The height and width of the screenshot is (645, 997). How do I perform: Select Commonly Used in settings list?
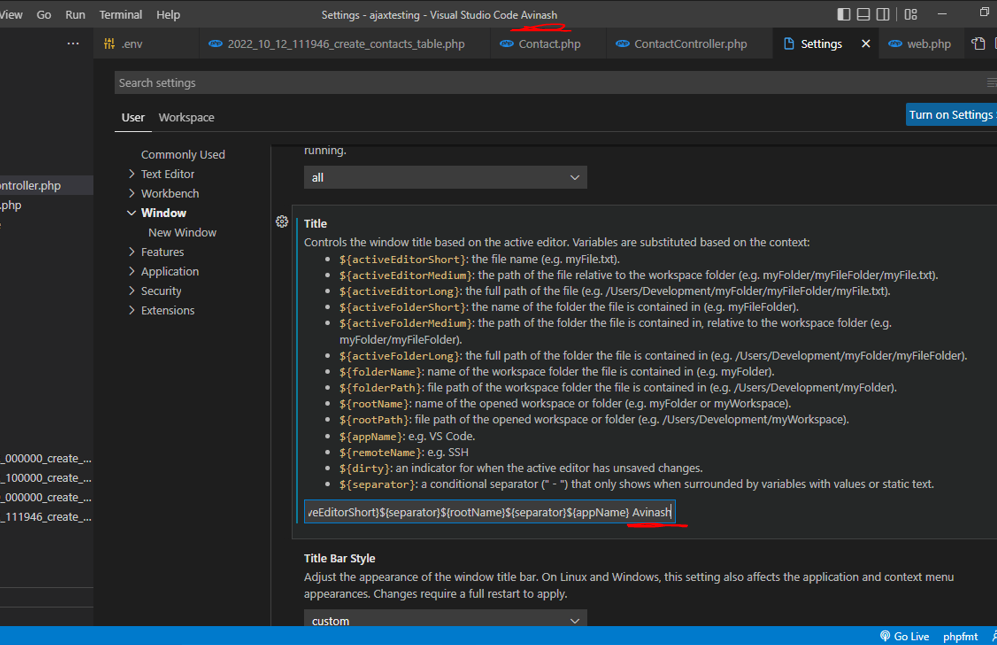coord(183,155)
